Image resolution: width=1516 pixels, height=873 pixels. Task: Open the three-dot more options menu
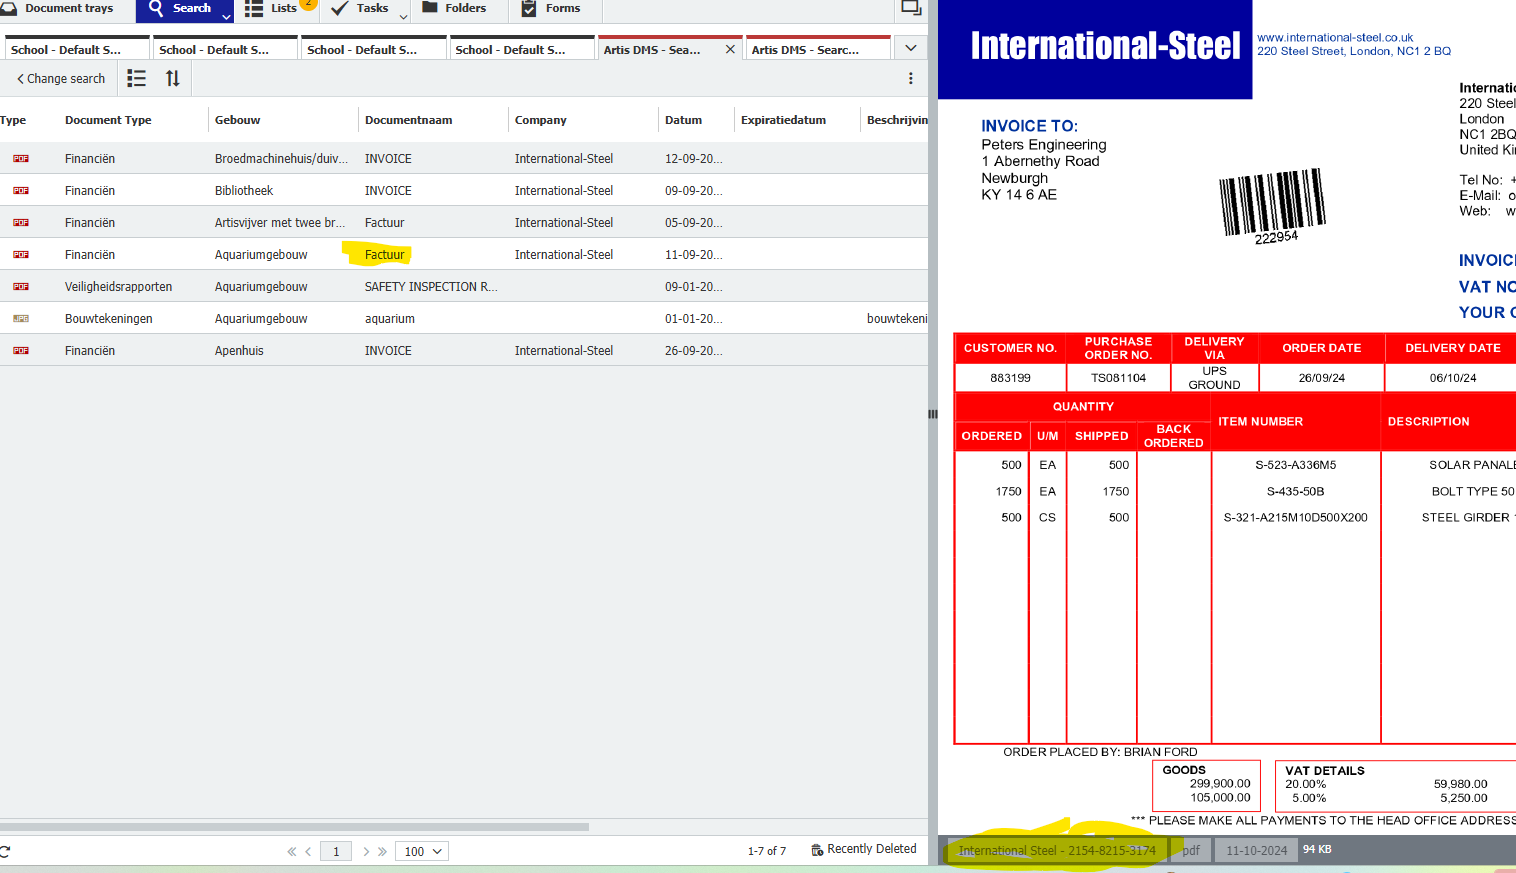click(x=910, y=78)
